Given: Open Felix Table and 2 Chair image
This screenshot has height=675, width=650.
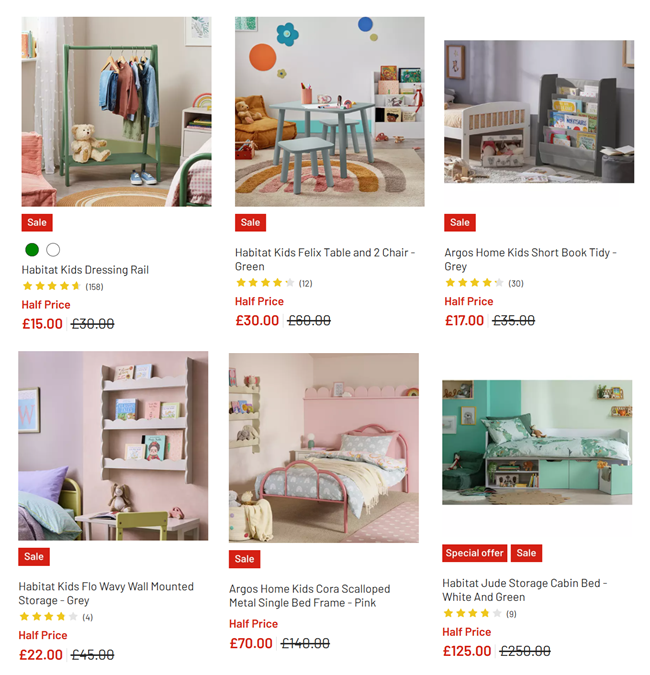Looking at the screenshot, I should pos(330,111).
